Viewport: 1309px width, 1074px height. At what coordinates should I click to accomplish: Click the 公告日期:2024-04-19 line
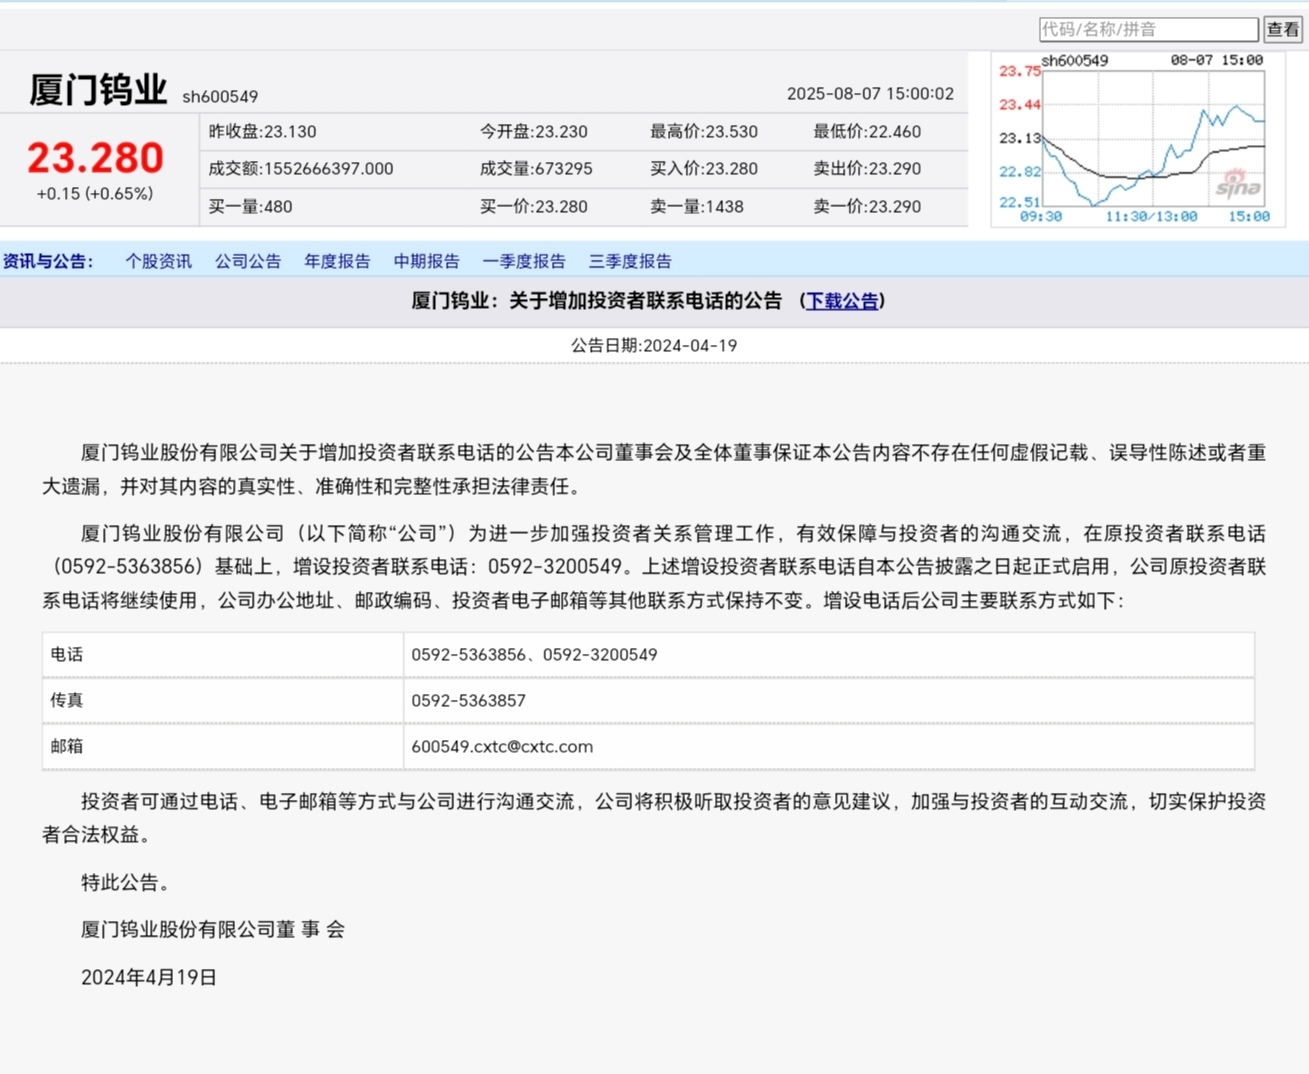(654, 345)
